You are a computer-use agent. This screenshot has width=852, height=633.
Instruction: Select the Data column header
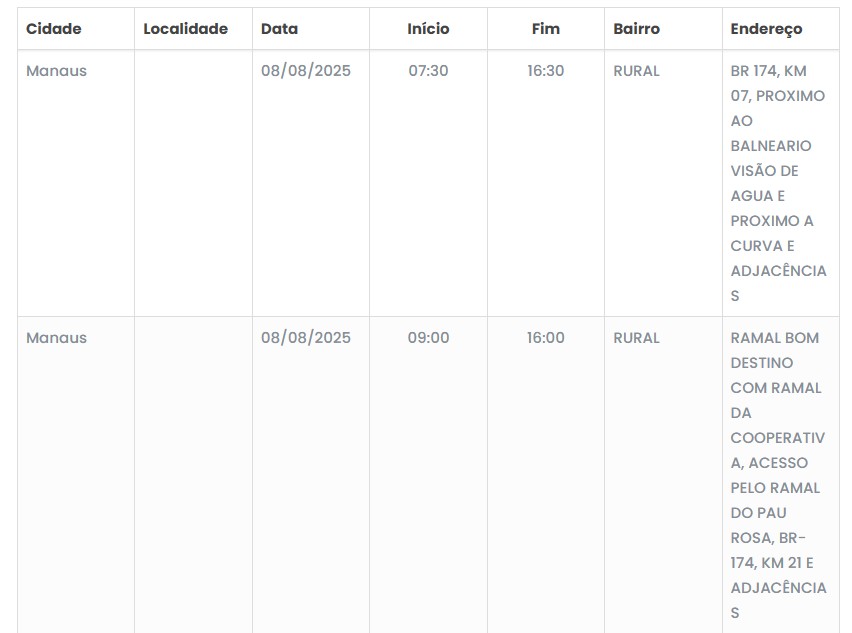(280, 29)
